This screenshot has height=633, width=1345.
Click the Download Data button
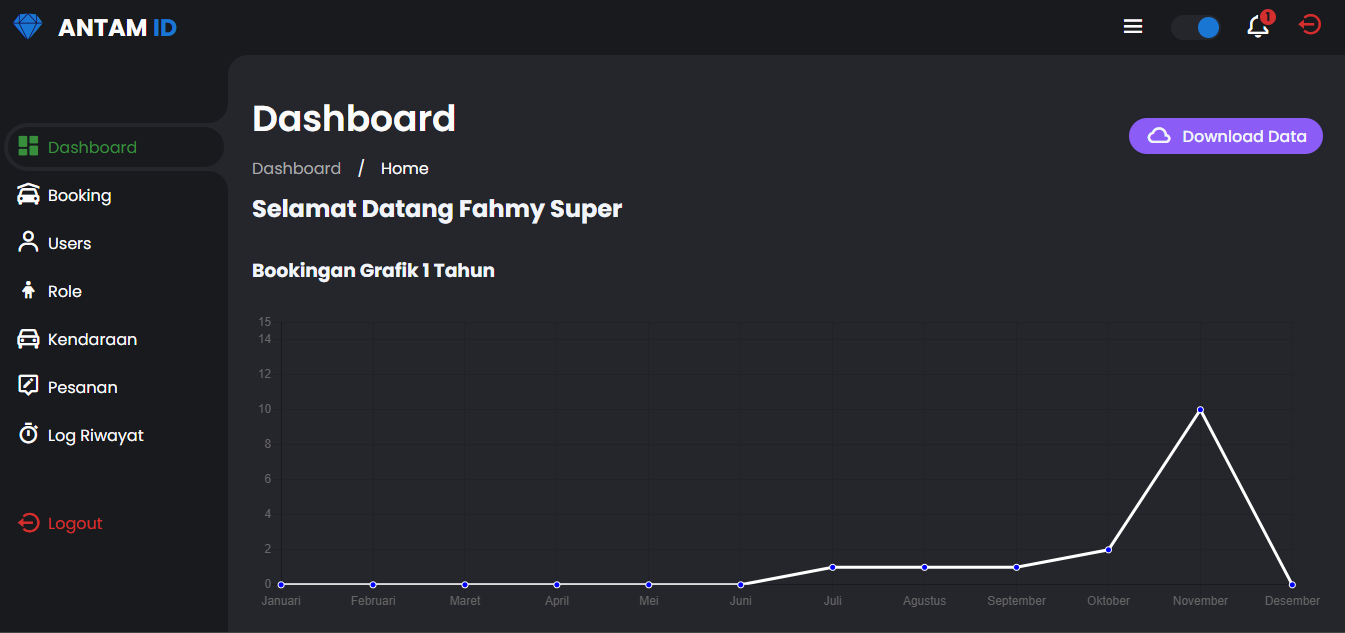coord(1225,135)
